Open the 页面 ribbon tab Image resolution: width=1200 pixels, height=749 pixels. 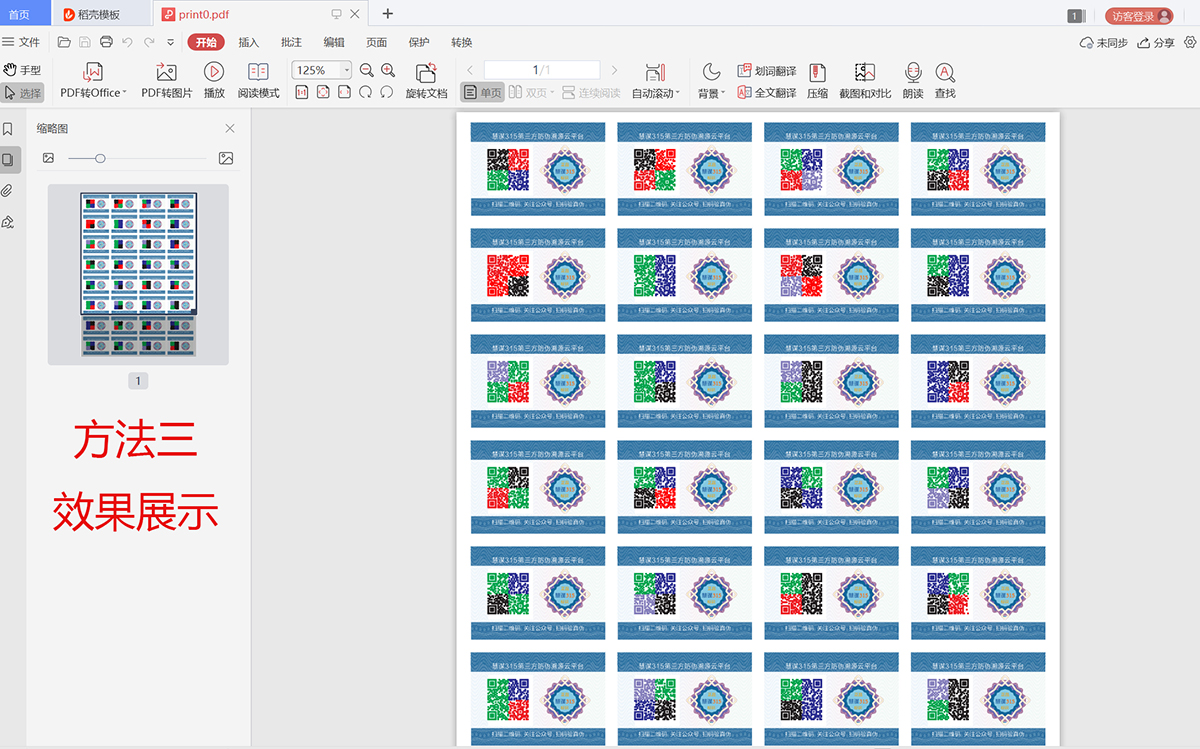(376, 42)
